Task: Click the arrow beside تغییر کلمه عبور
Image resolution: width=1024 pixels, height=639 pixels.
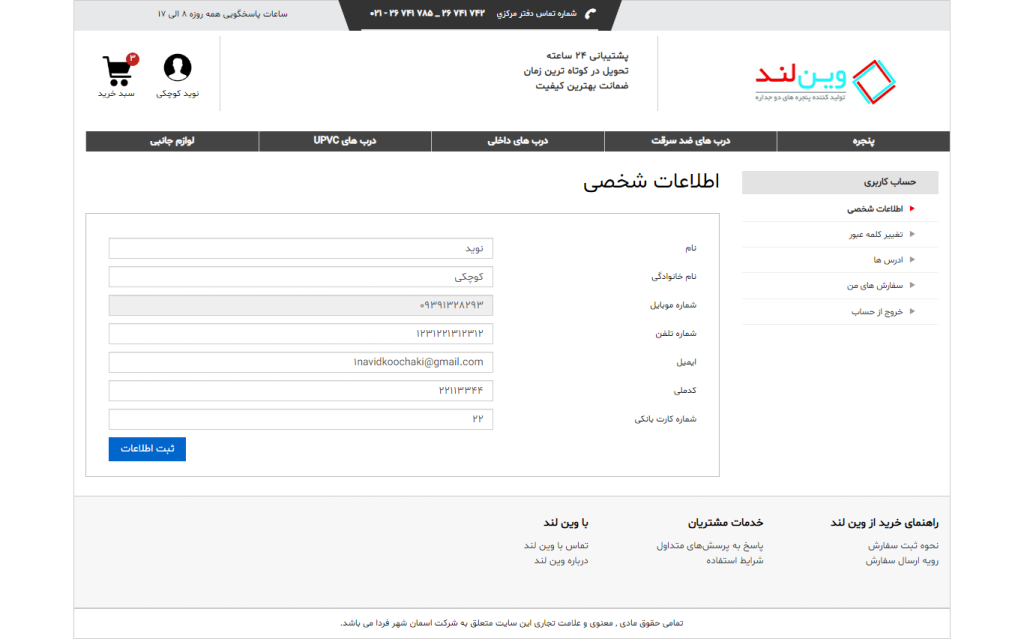Action: coord(912,234)
